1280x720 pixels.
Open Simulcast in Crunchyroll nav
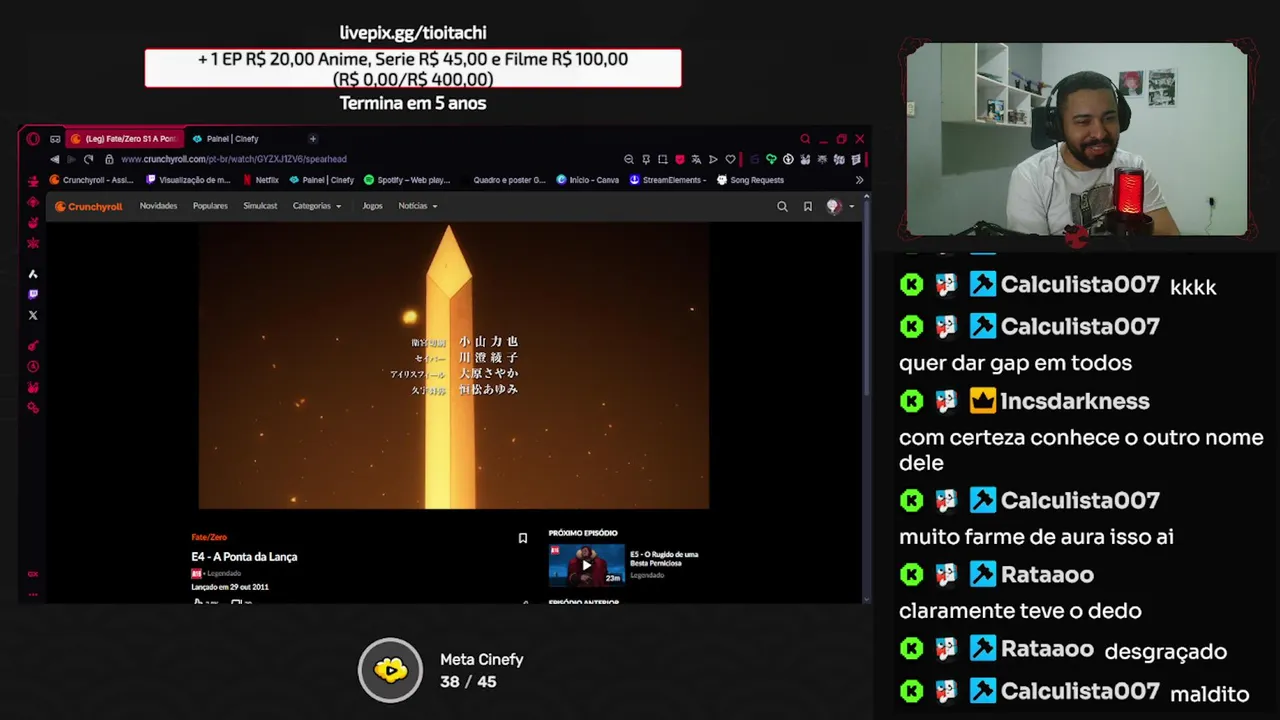tap(260, 206)
